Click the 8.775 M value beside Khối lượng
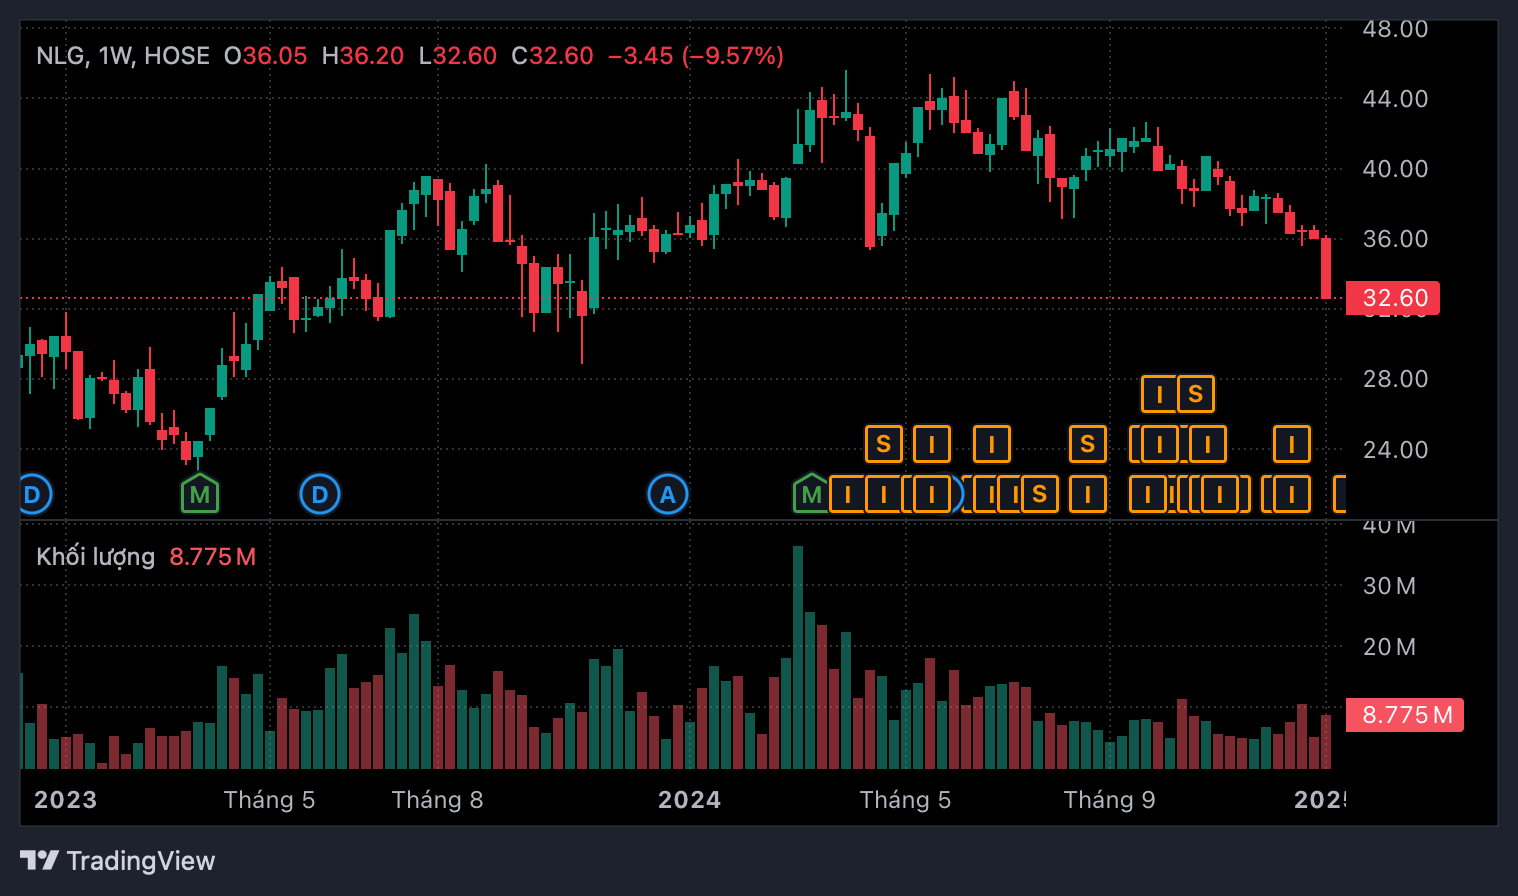Image resolution: width=1518 pixels, height=896 pixels. 213,557
